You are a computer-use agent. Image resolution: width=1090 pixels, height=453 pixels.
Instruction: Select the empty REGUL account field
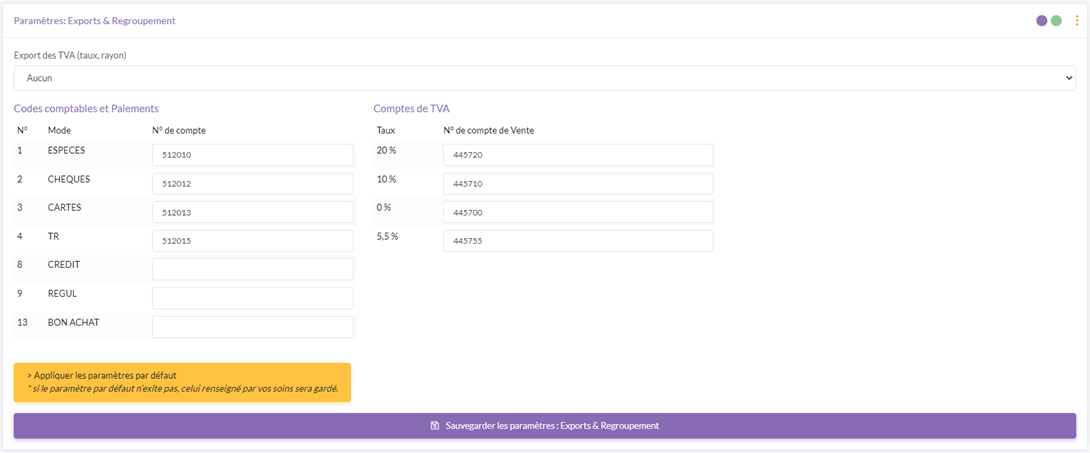(252, 298)
